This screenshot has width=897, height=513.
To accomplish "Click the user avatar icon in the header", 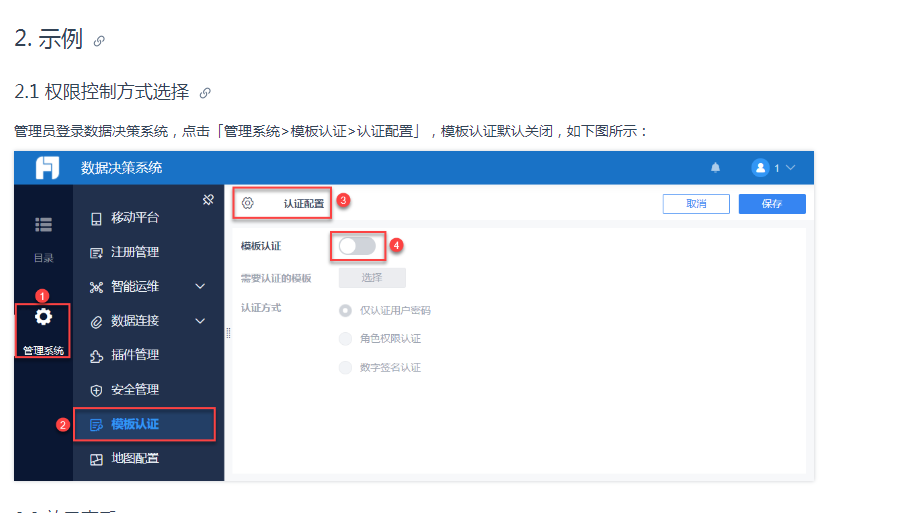I will click(760, 168).
